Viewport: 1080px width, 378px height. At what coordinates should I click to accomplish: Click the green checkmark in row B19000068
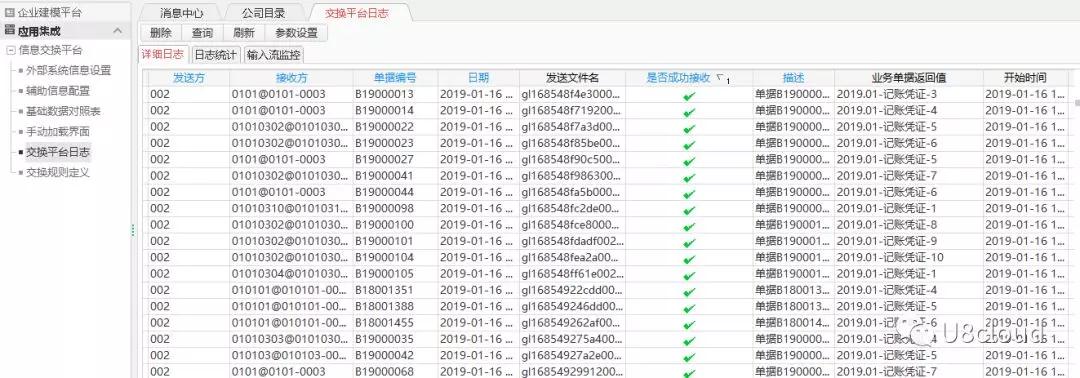689,372
